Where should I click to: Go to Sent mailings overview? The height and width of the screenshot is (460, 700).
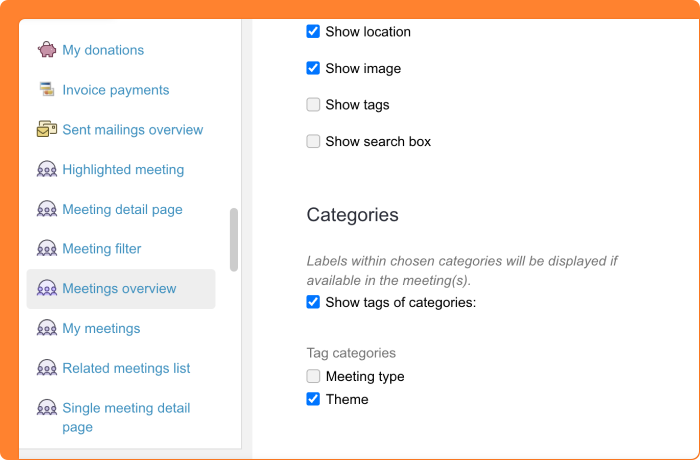click(x=133, y=130)
